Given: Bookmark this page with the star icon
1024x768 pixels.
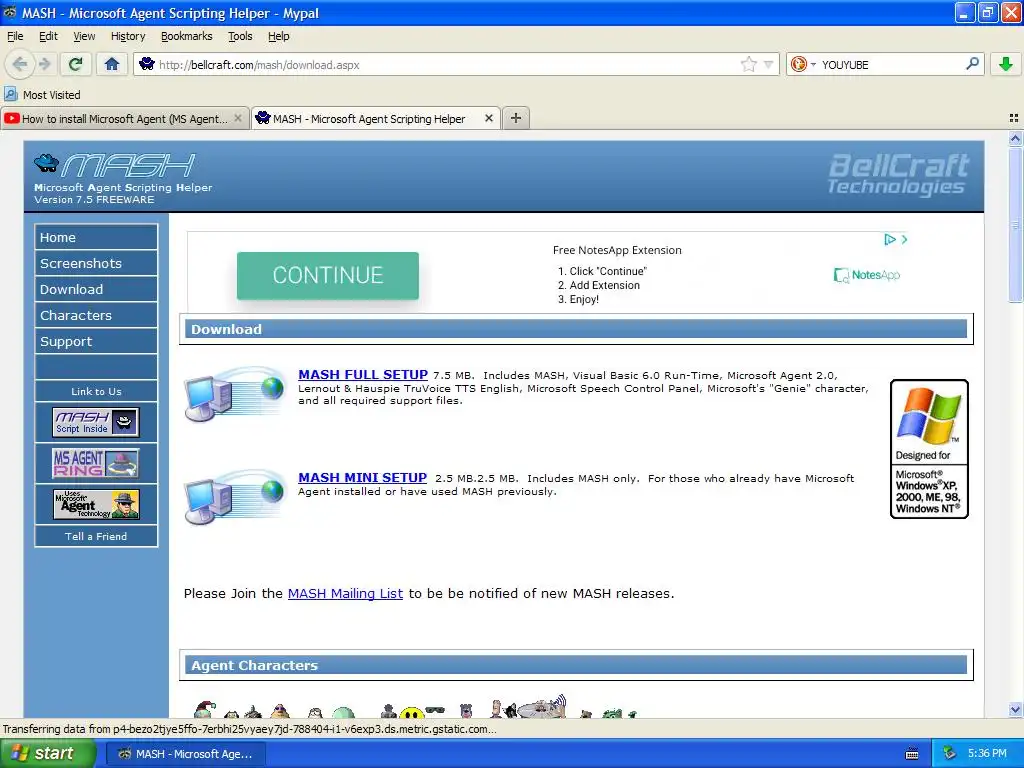Looking at the screenshot, I should point(748,64).
